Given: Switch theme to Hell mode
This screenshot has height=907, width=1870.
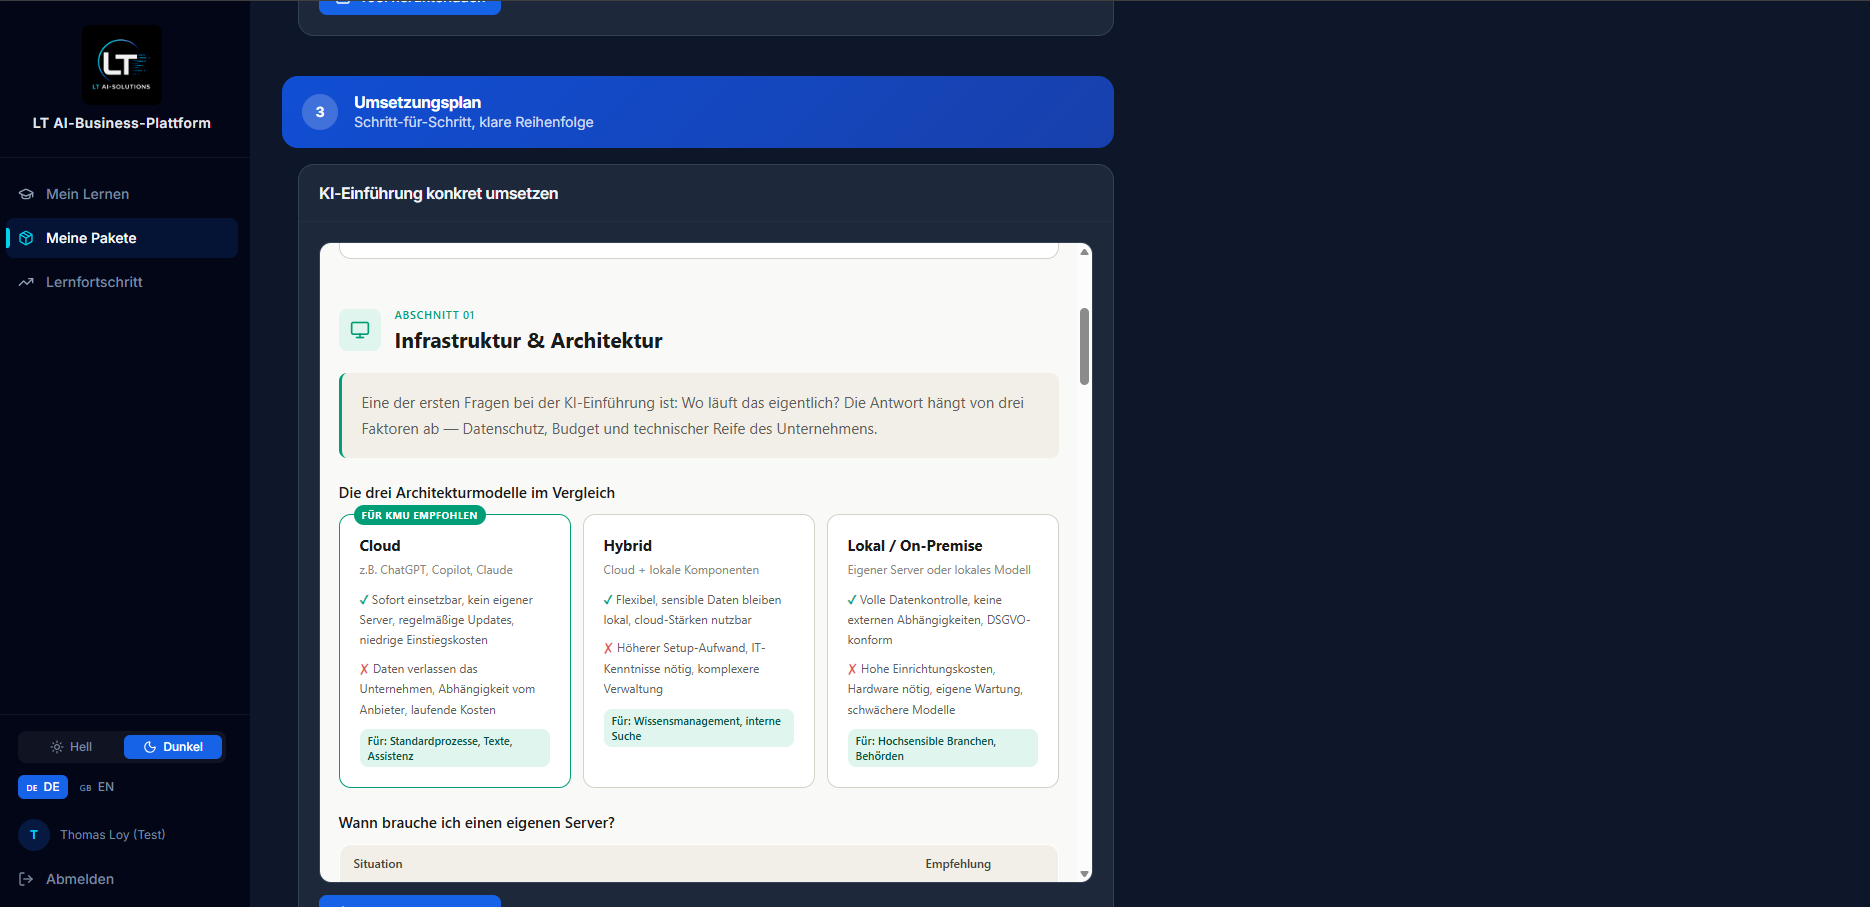Looking at the screenshot, I should [71, 747].
